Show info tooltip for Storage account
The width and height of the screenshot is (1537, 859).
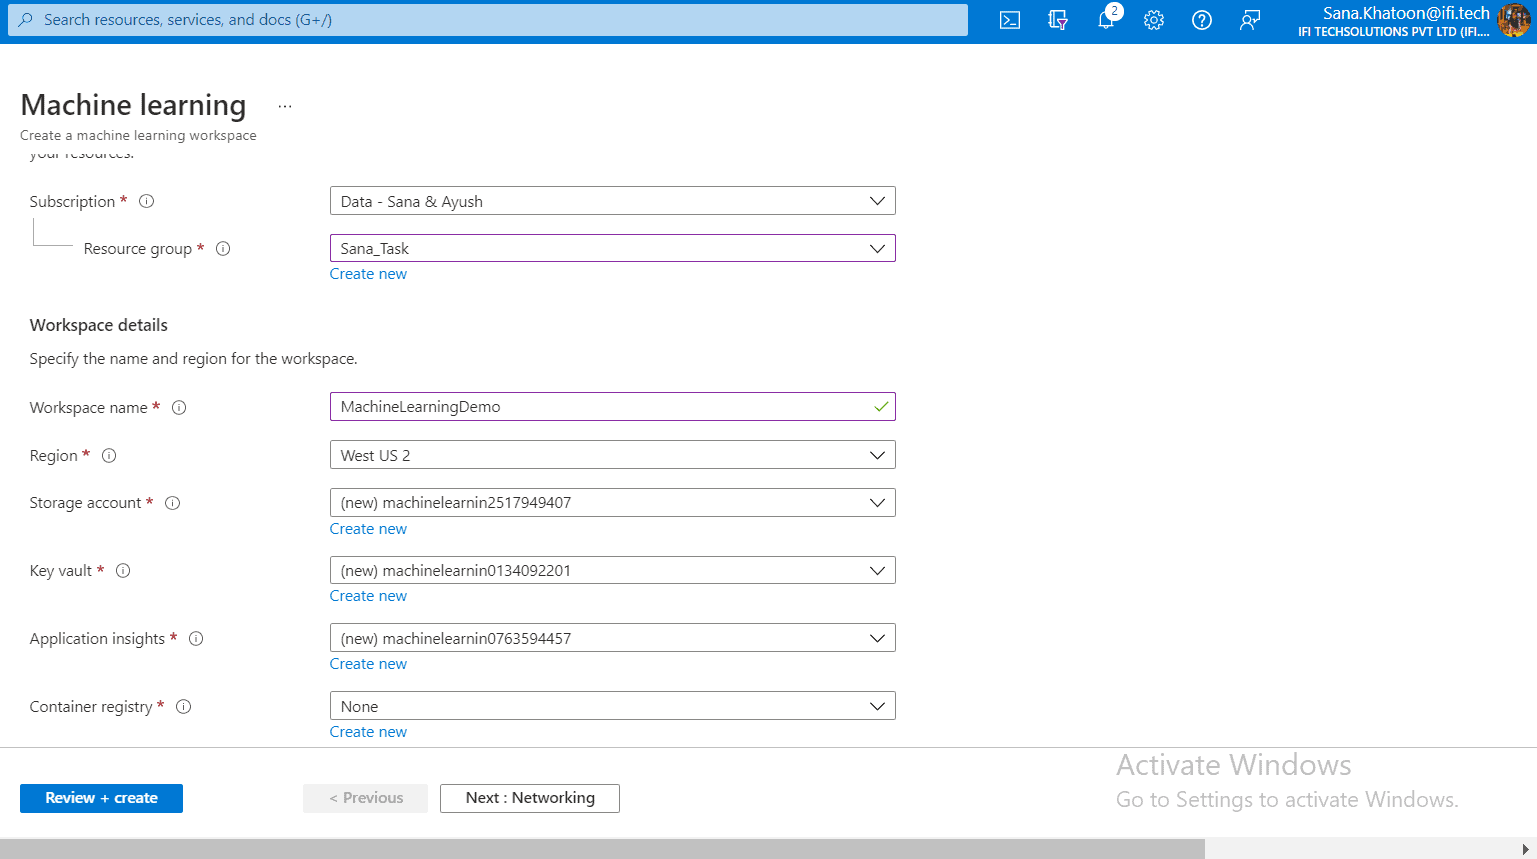pyautogui.click(x=172, y=503)
